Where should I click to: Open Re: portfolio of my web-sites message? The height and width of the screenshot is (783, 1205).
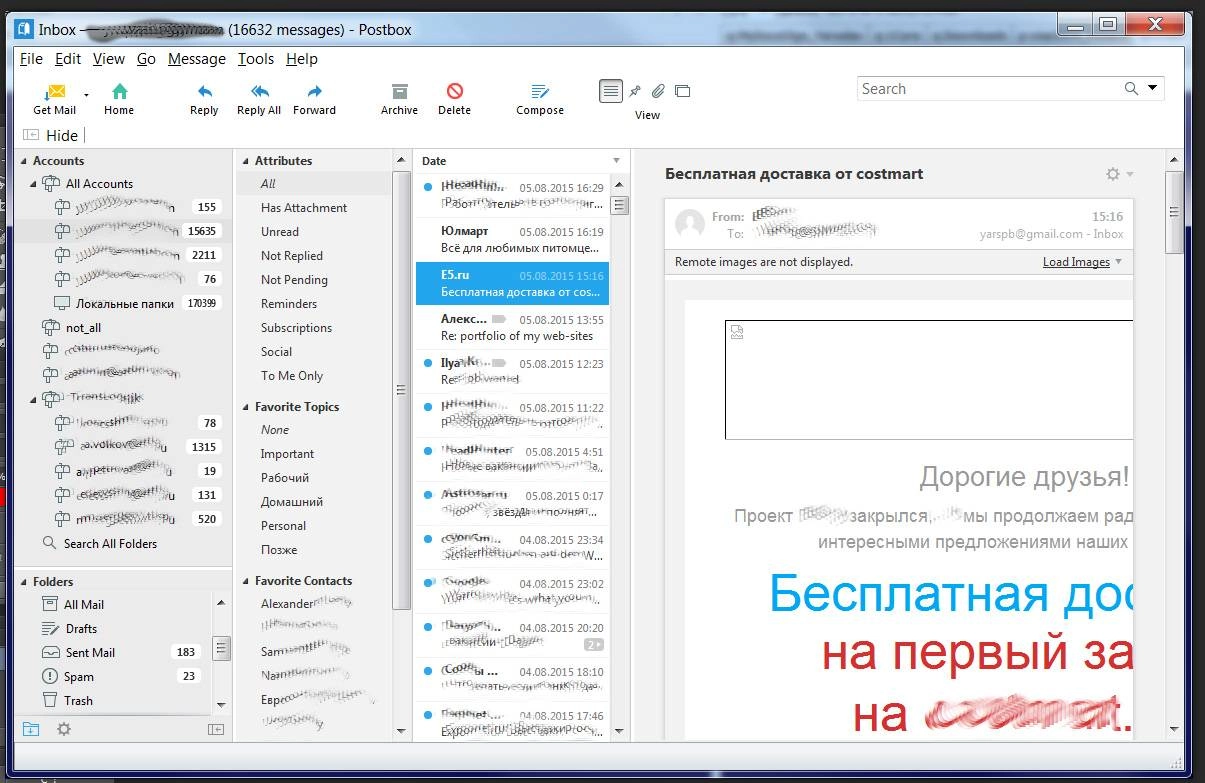click(512, 328)
